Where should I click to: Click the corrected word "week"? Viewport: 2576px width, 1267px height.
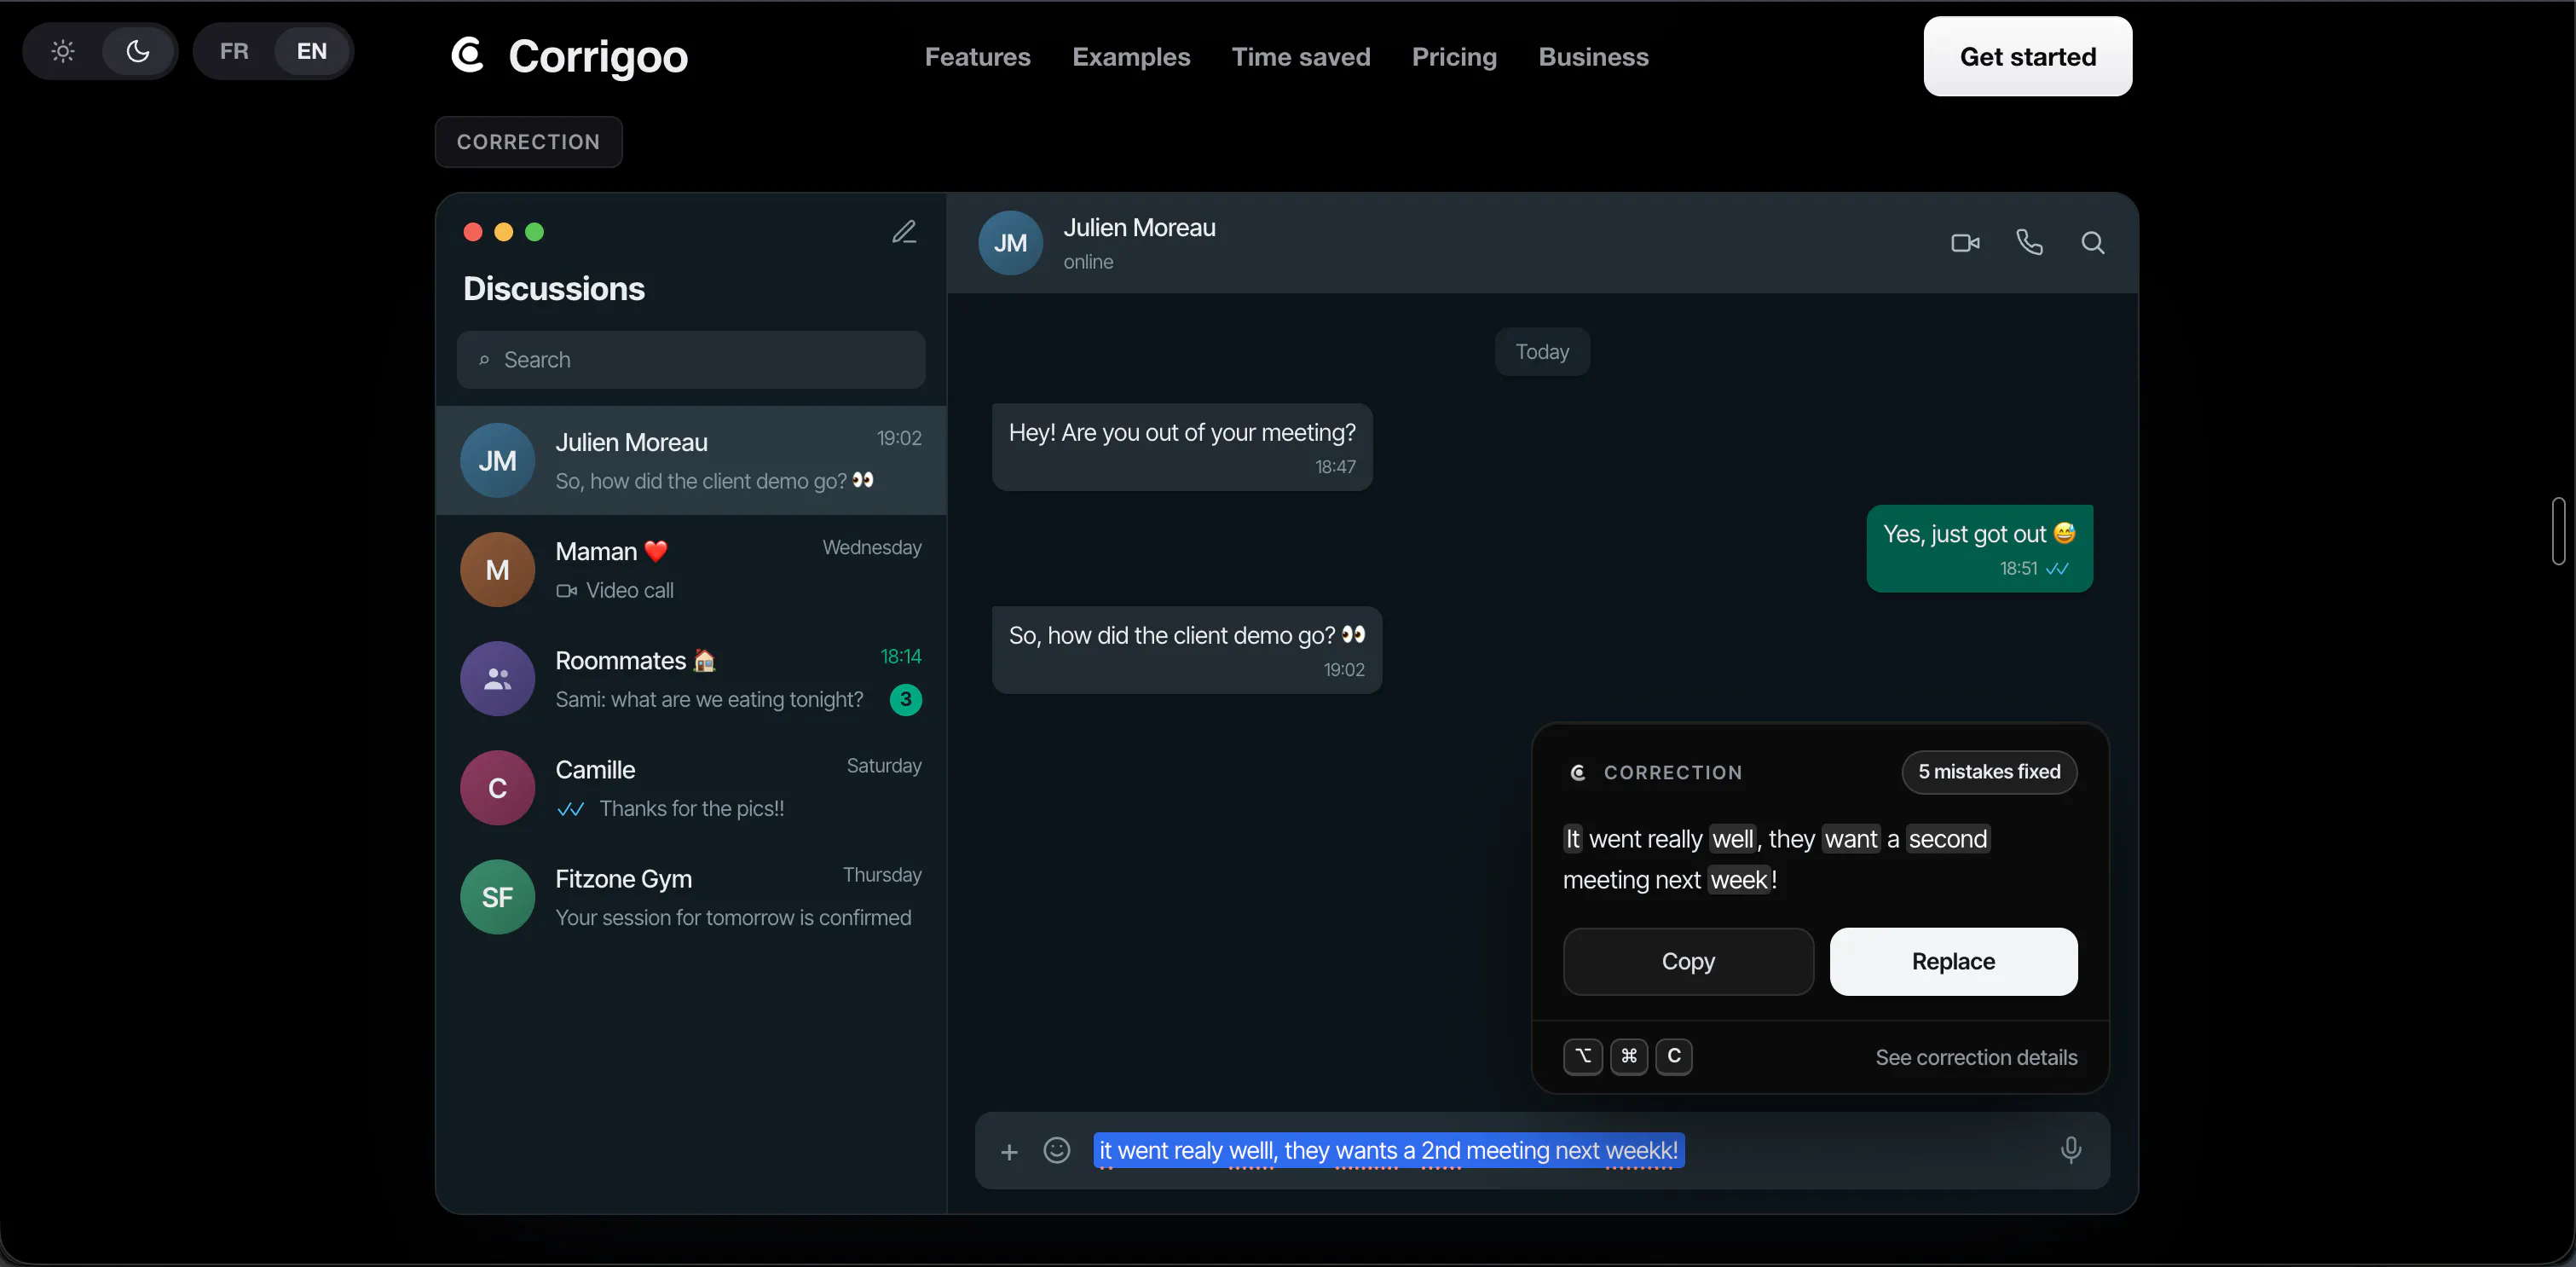point(1739,880)
